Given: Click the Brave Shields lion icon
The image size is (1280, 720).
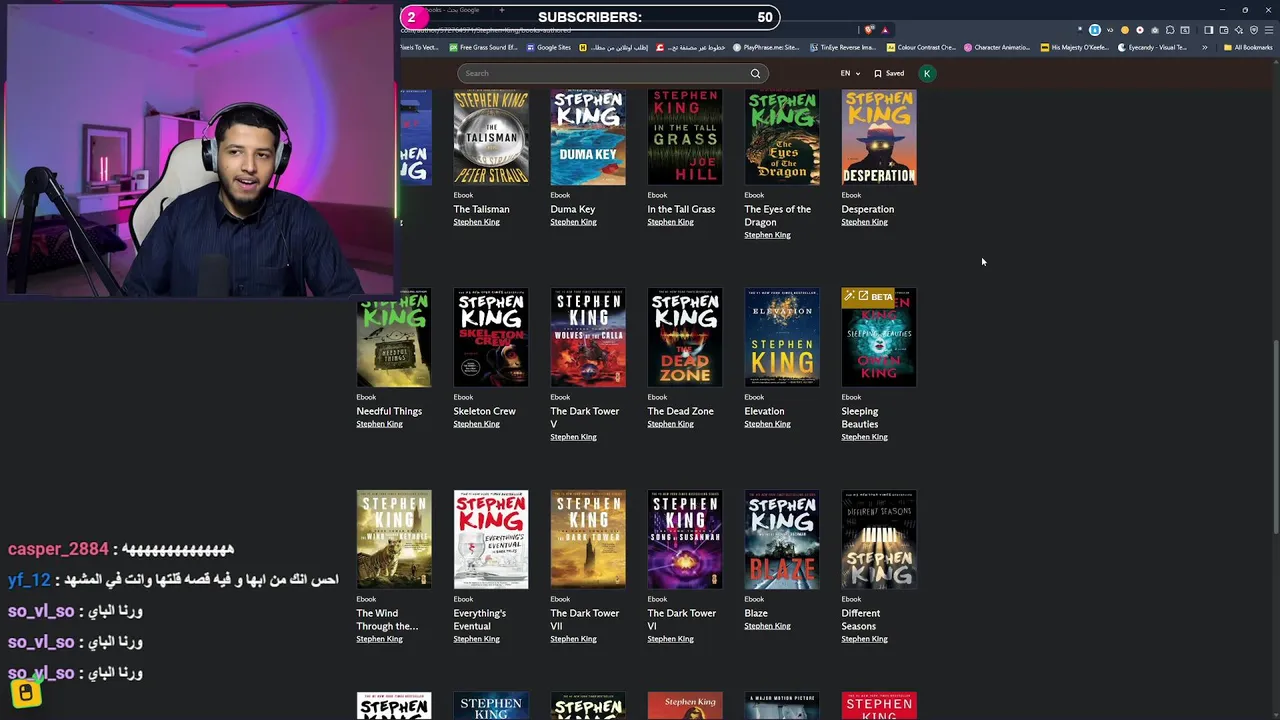Looking at the screenshot, I should 869,30.
